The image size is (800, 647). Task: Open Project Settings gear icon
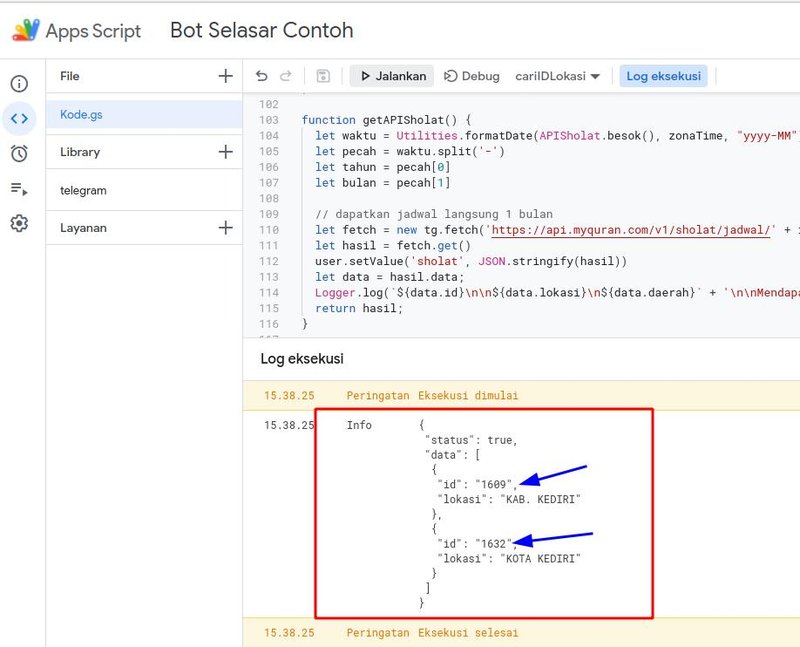point(19,223)
